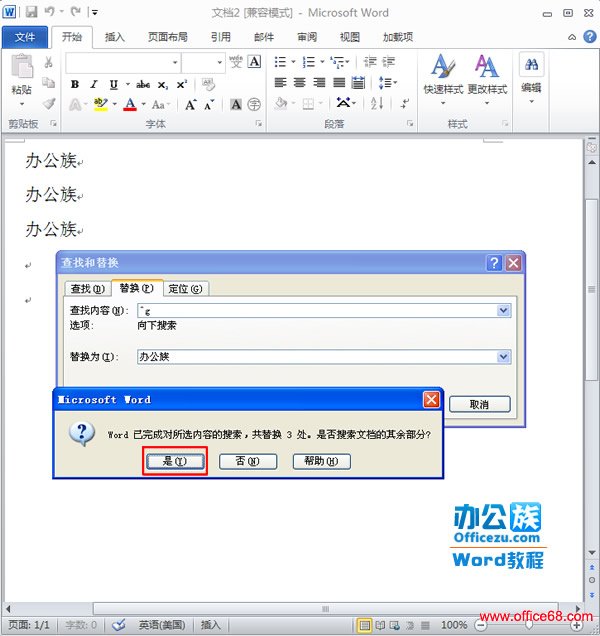Image resolution: width=600 pixels, height=636 pixels.
Task: Click the 是(Y) button
Action: tap(175, 461)
